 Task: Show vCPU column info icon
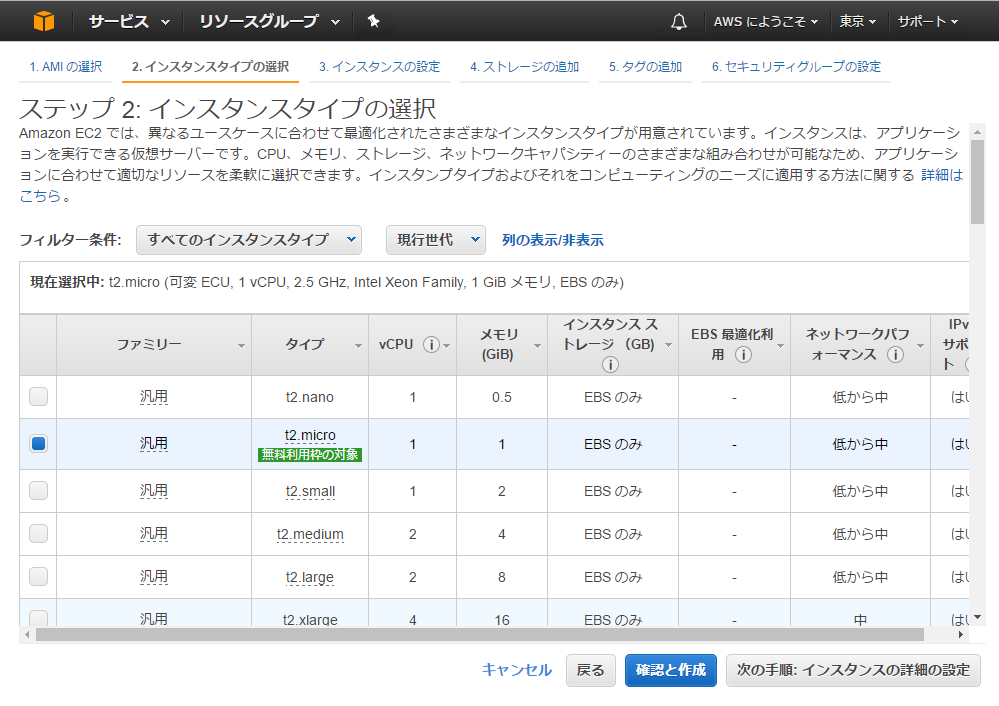point(431,345)
